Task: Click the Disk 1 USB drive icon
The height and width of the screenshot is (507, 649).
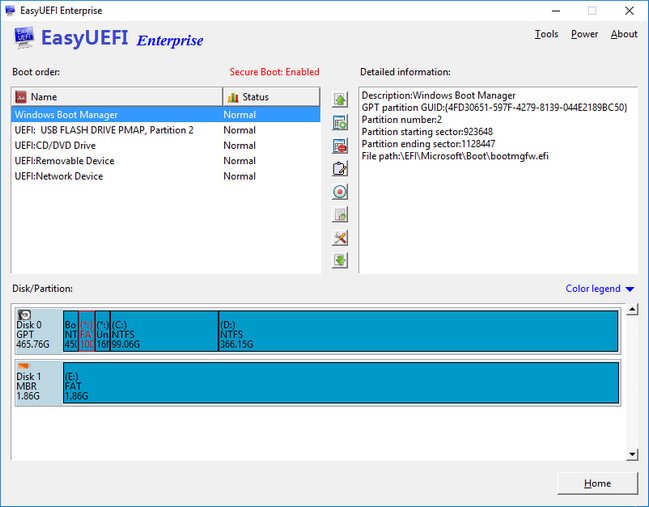Action: click(24, 366)
